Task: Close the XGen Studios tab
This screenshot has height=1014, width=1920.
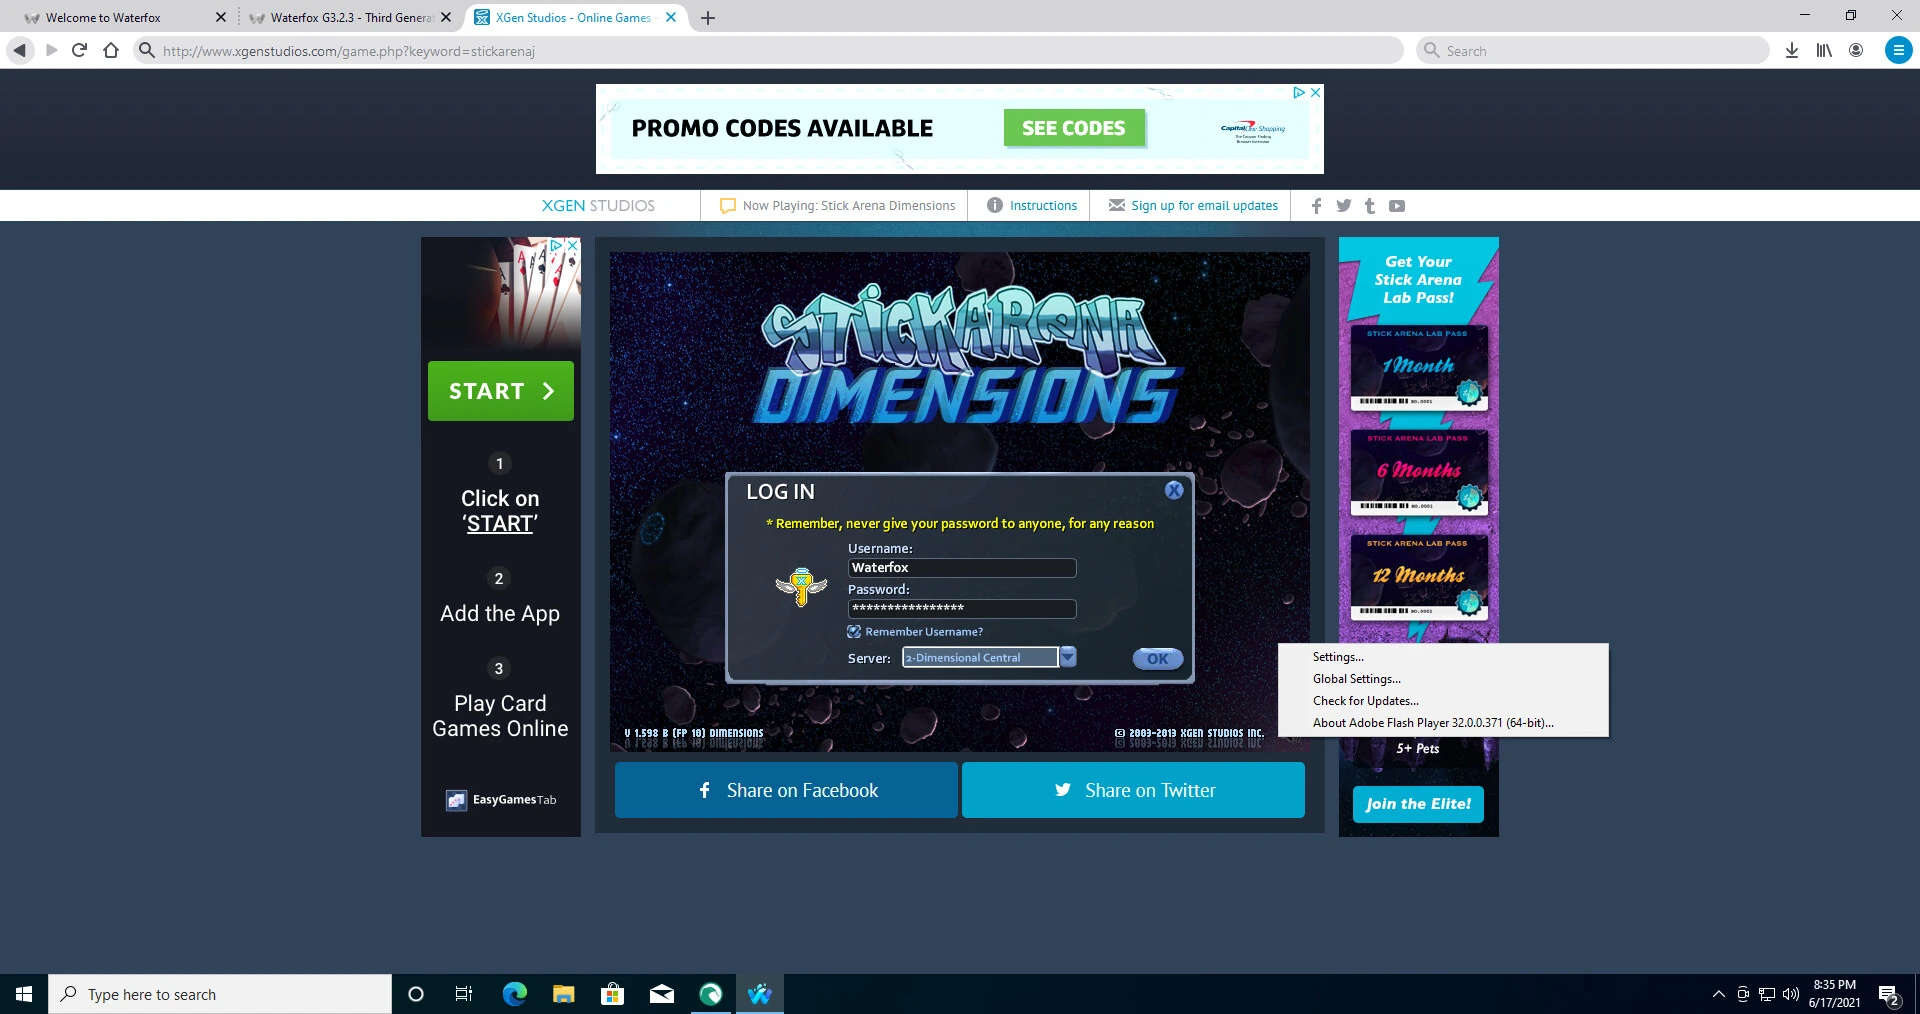Action: (671, 17)
